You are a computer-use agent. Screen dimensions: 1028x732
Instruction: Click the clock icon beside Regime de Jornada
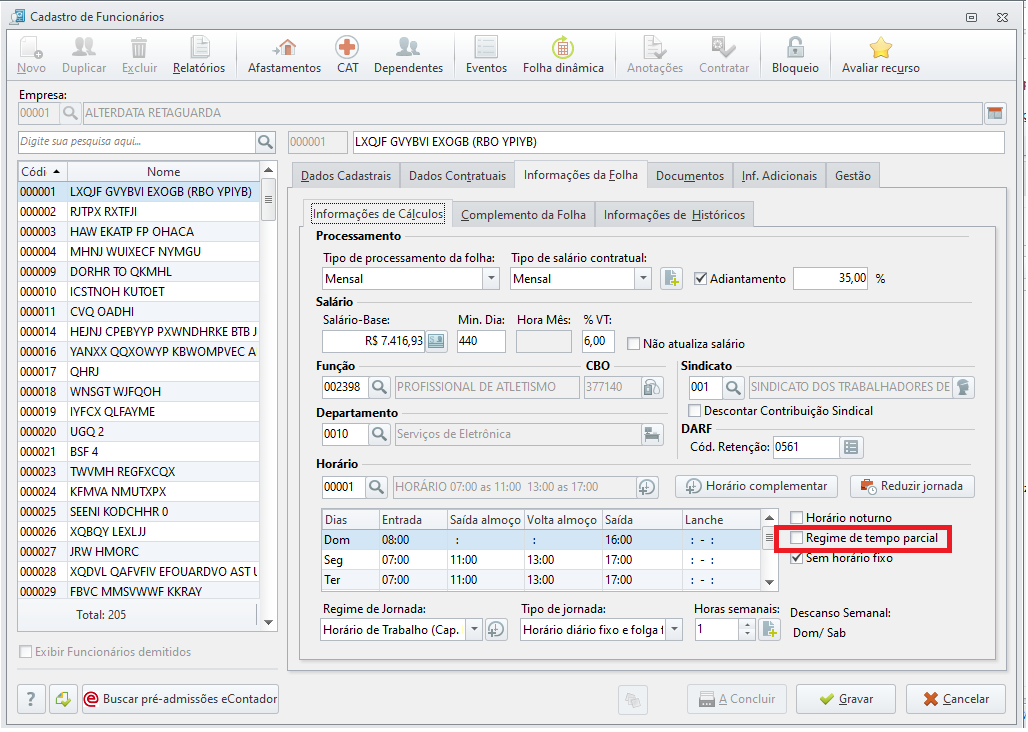(x=496, y=630)
